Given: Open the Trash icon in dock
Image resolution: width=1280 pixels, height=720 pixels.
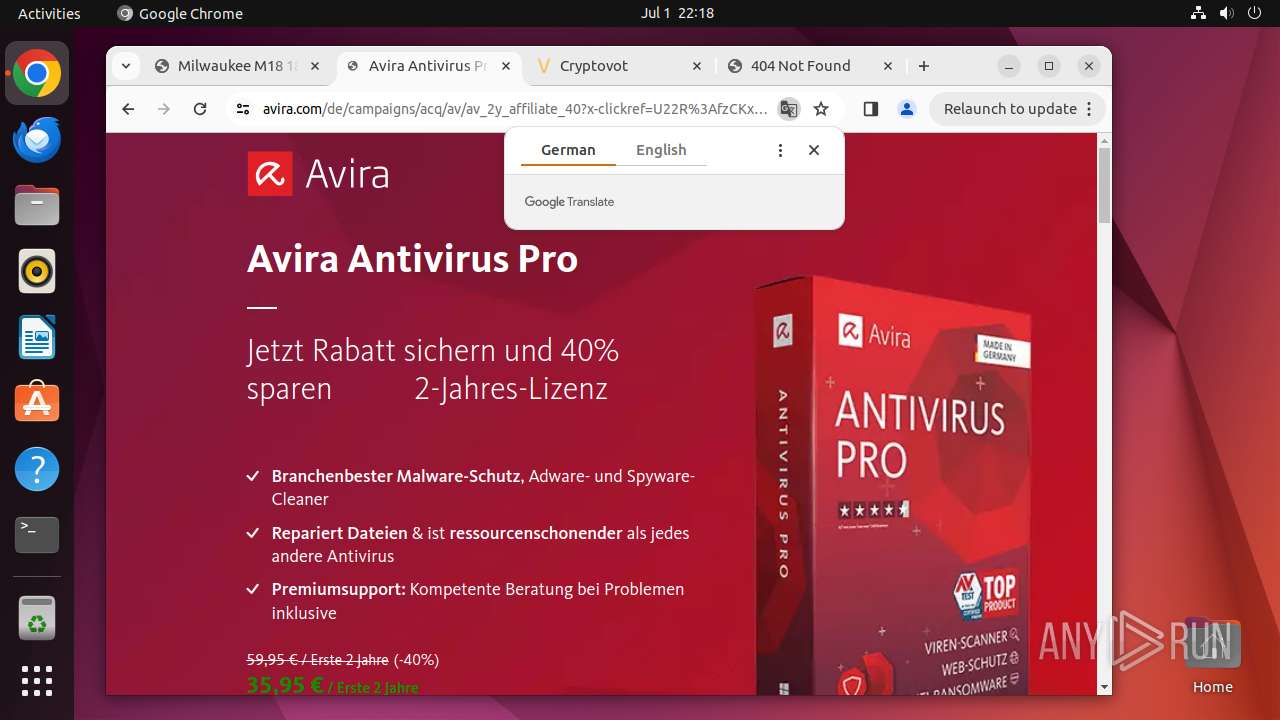Looking at the screenshot, I should pyautogui.click(x=37, y=618).
